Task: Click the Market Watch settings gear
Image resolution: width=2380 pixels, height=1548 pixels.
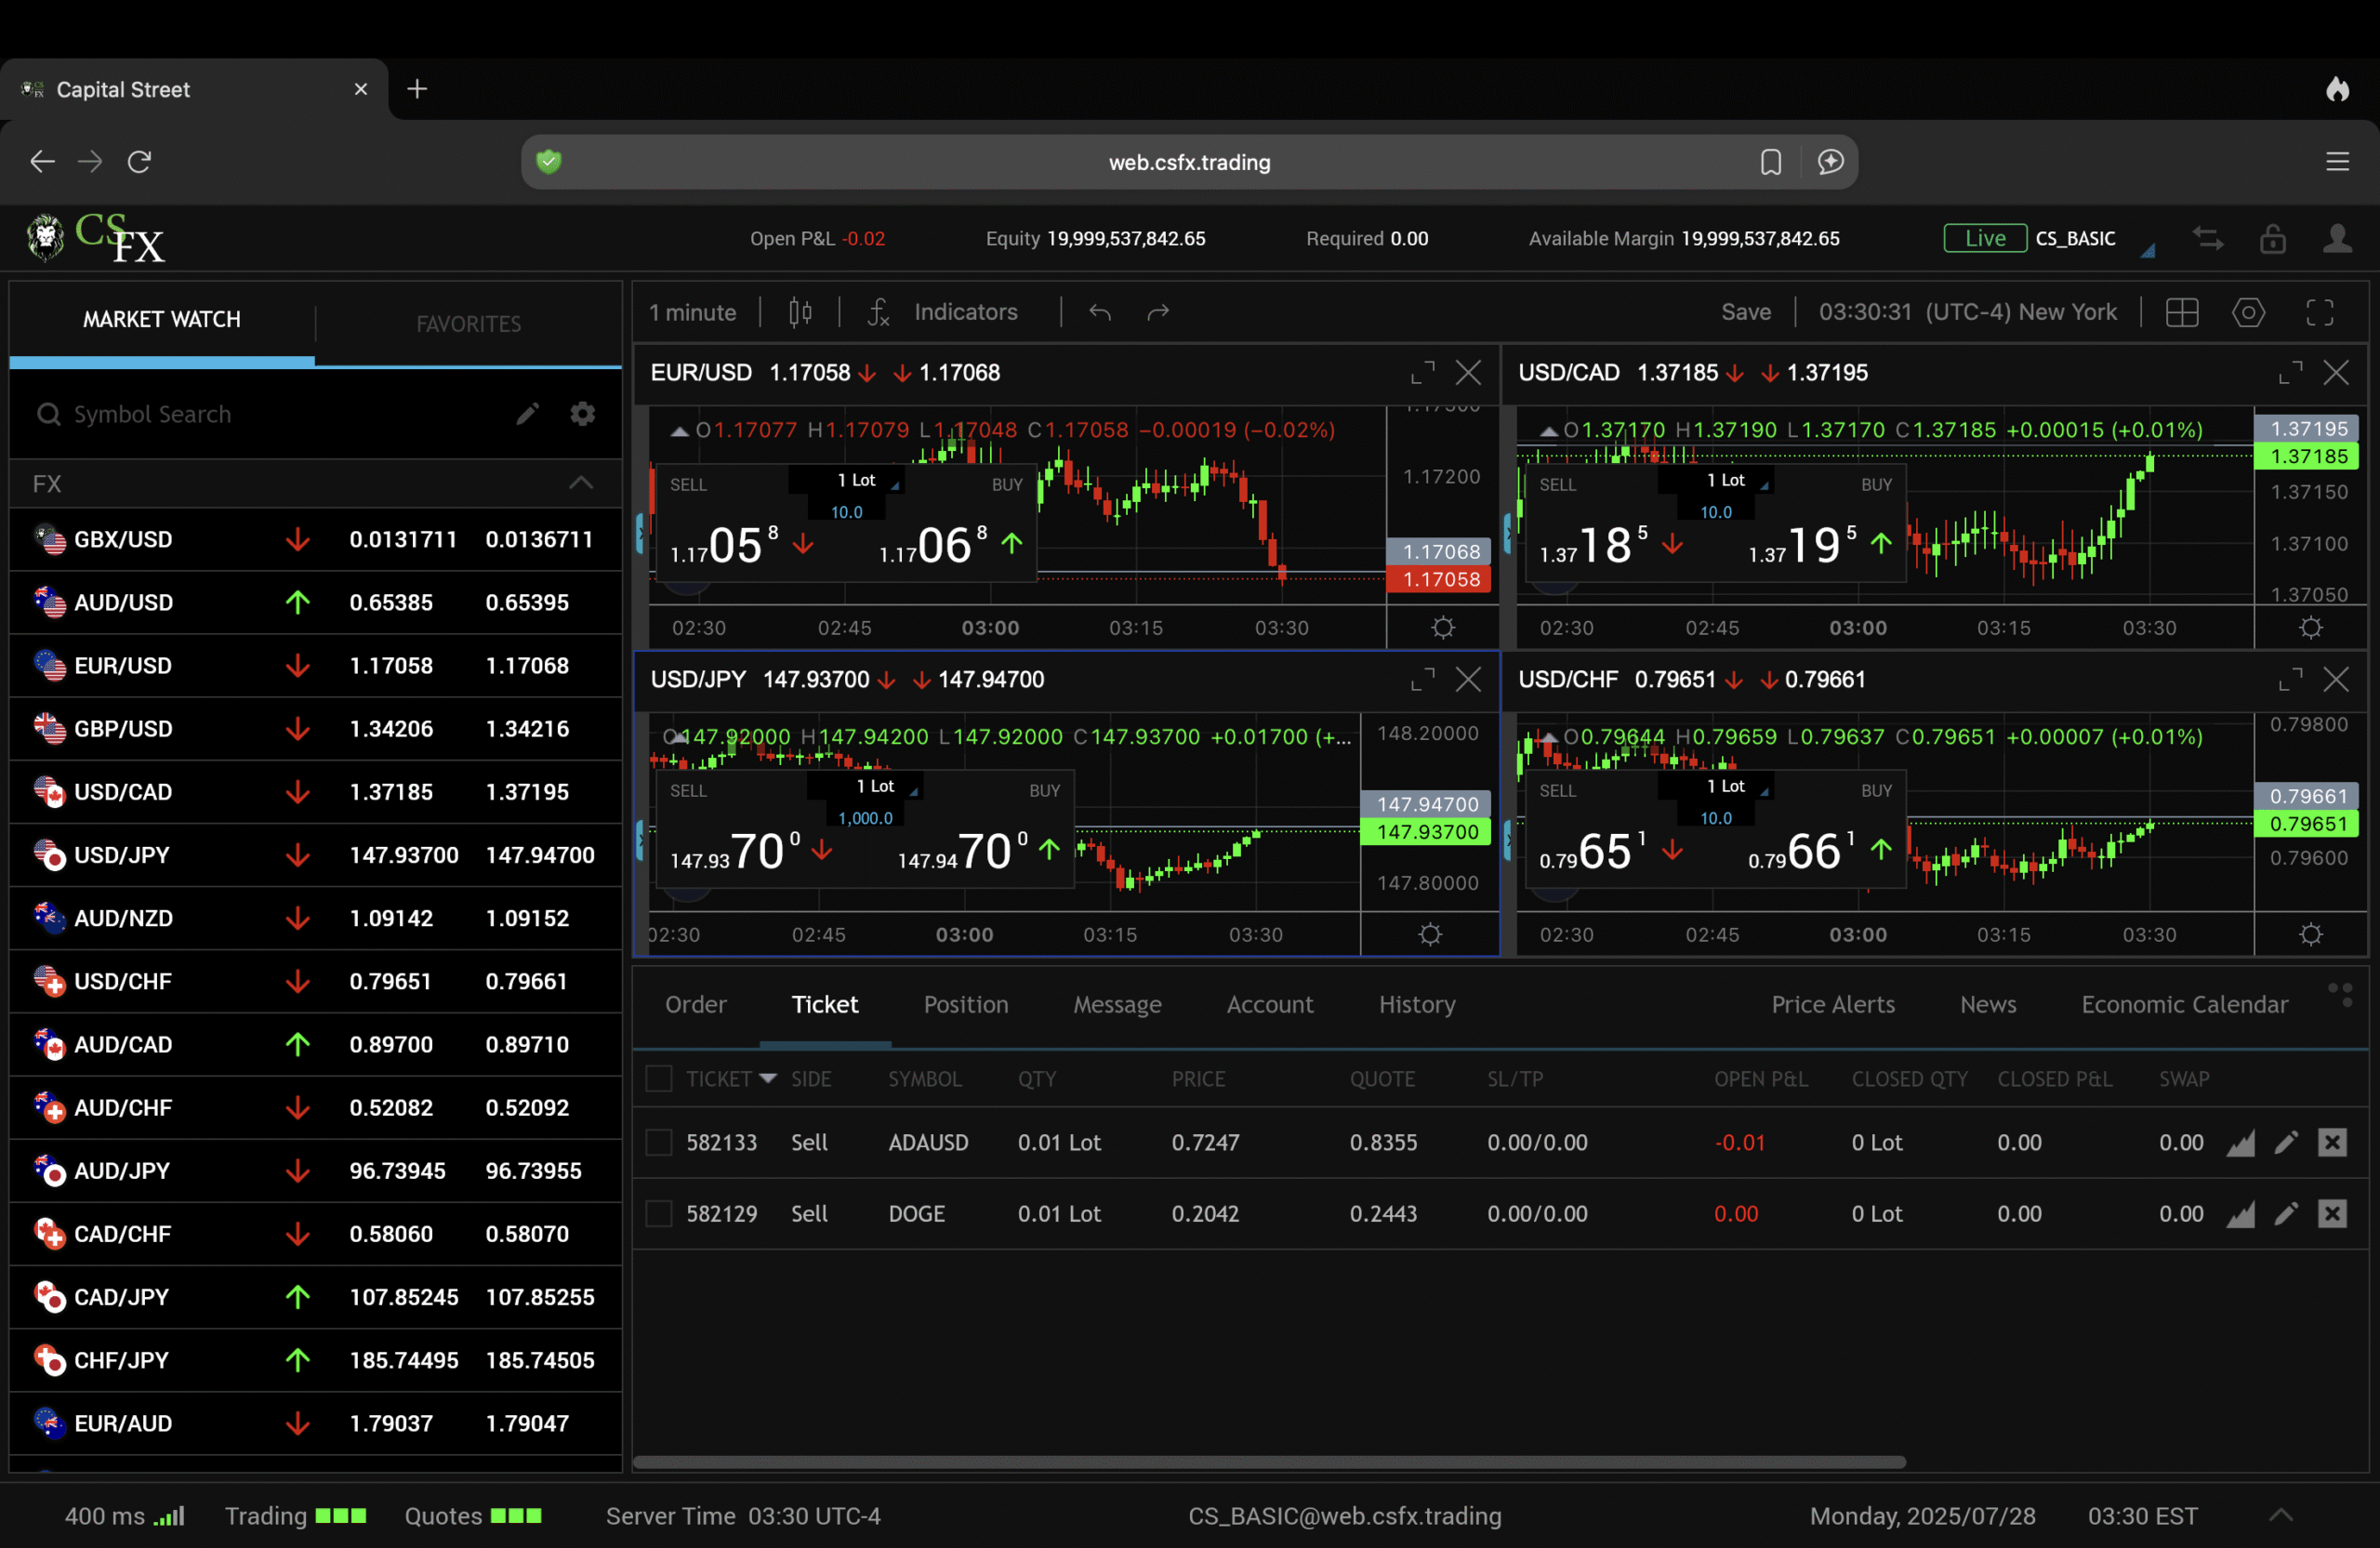Action: click(x=582, y=414)
